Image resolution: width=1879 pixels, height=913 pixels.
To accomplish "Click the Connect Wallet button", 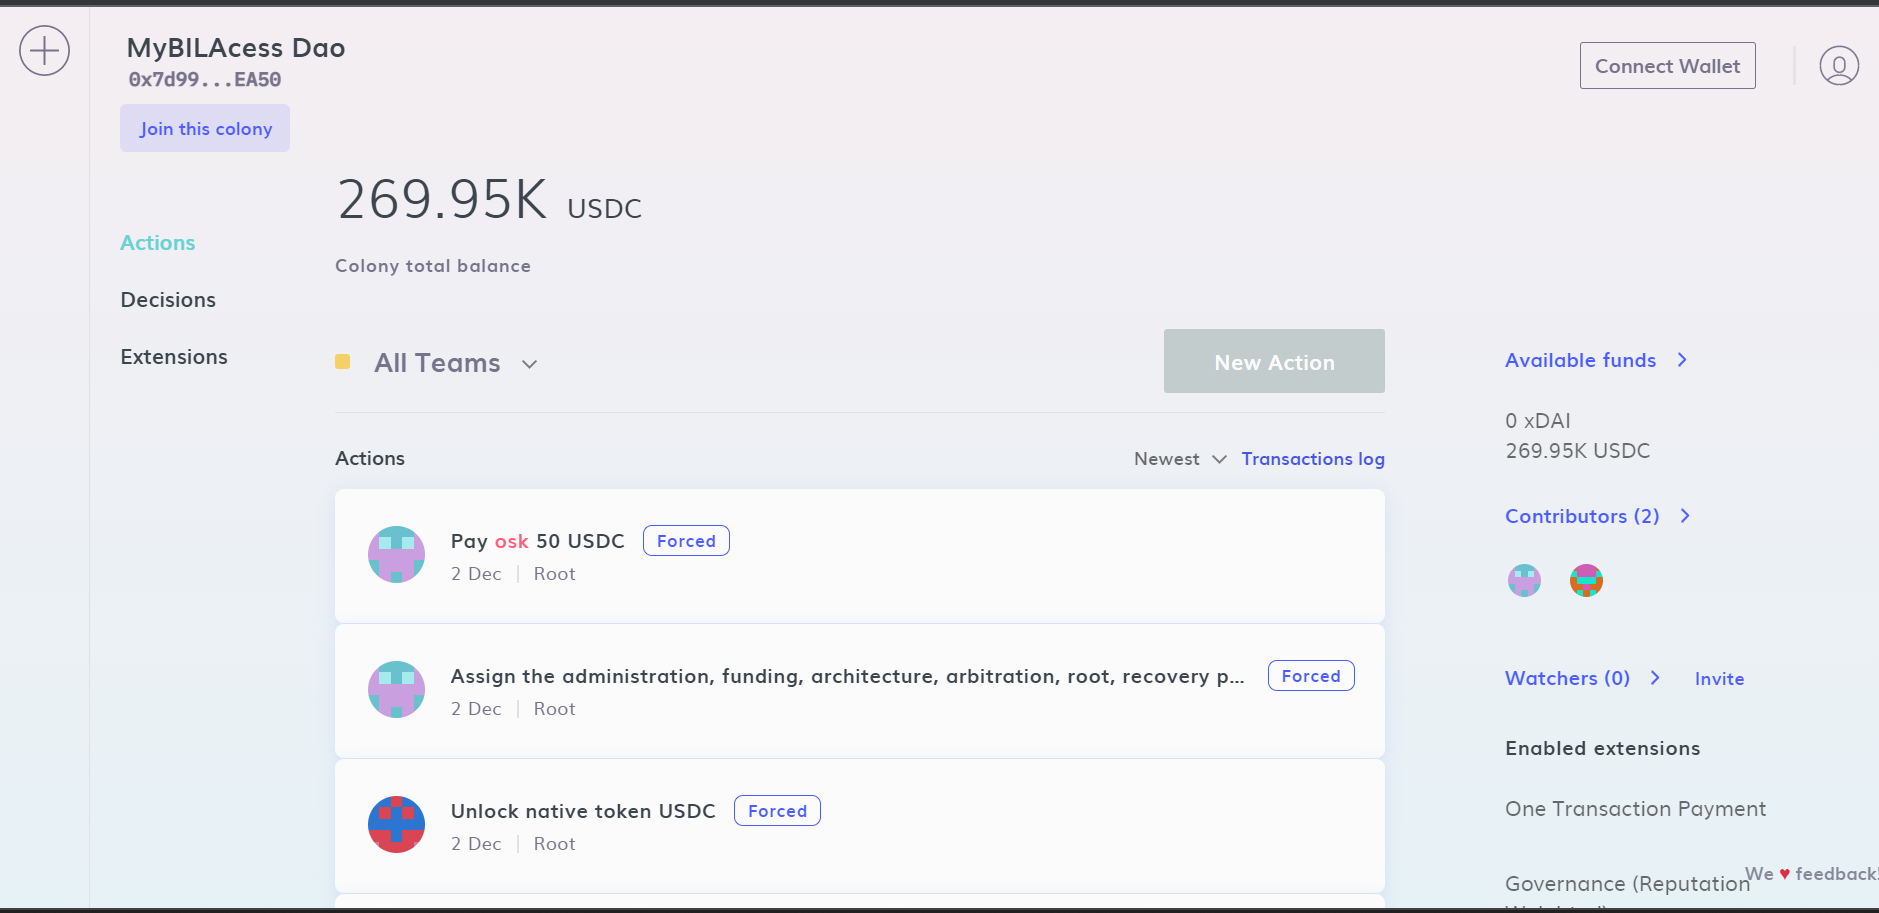I will click(x=1667, y=66).
